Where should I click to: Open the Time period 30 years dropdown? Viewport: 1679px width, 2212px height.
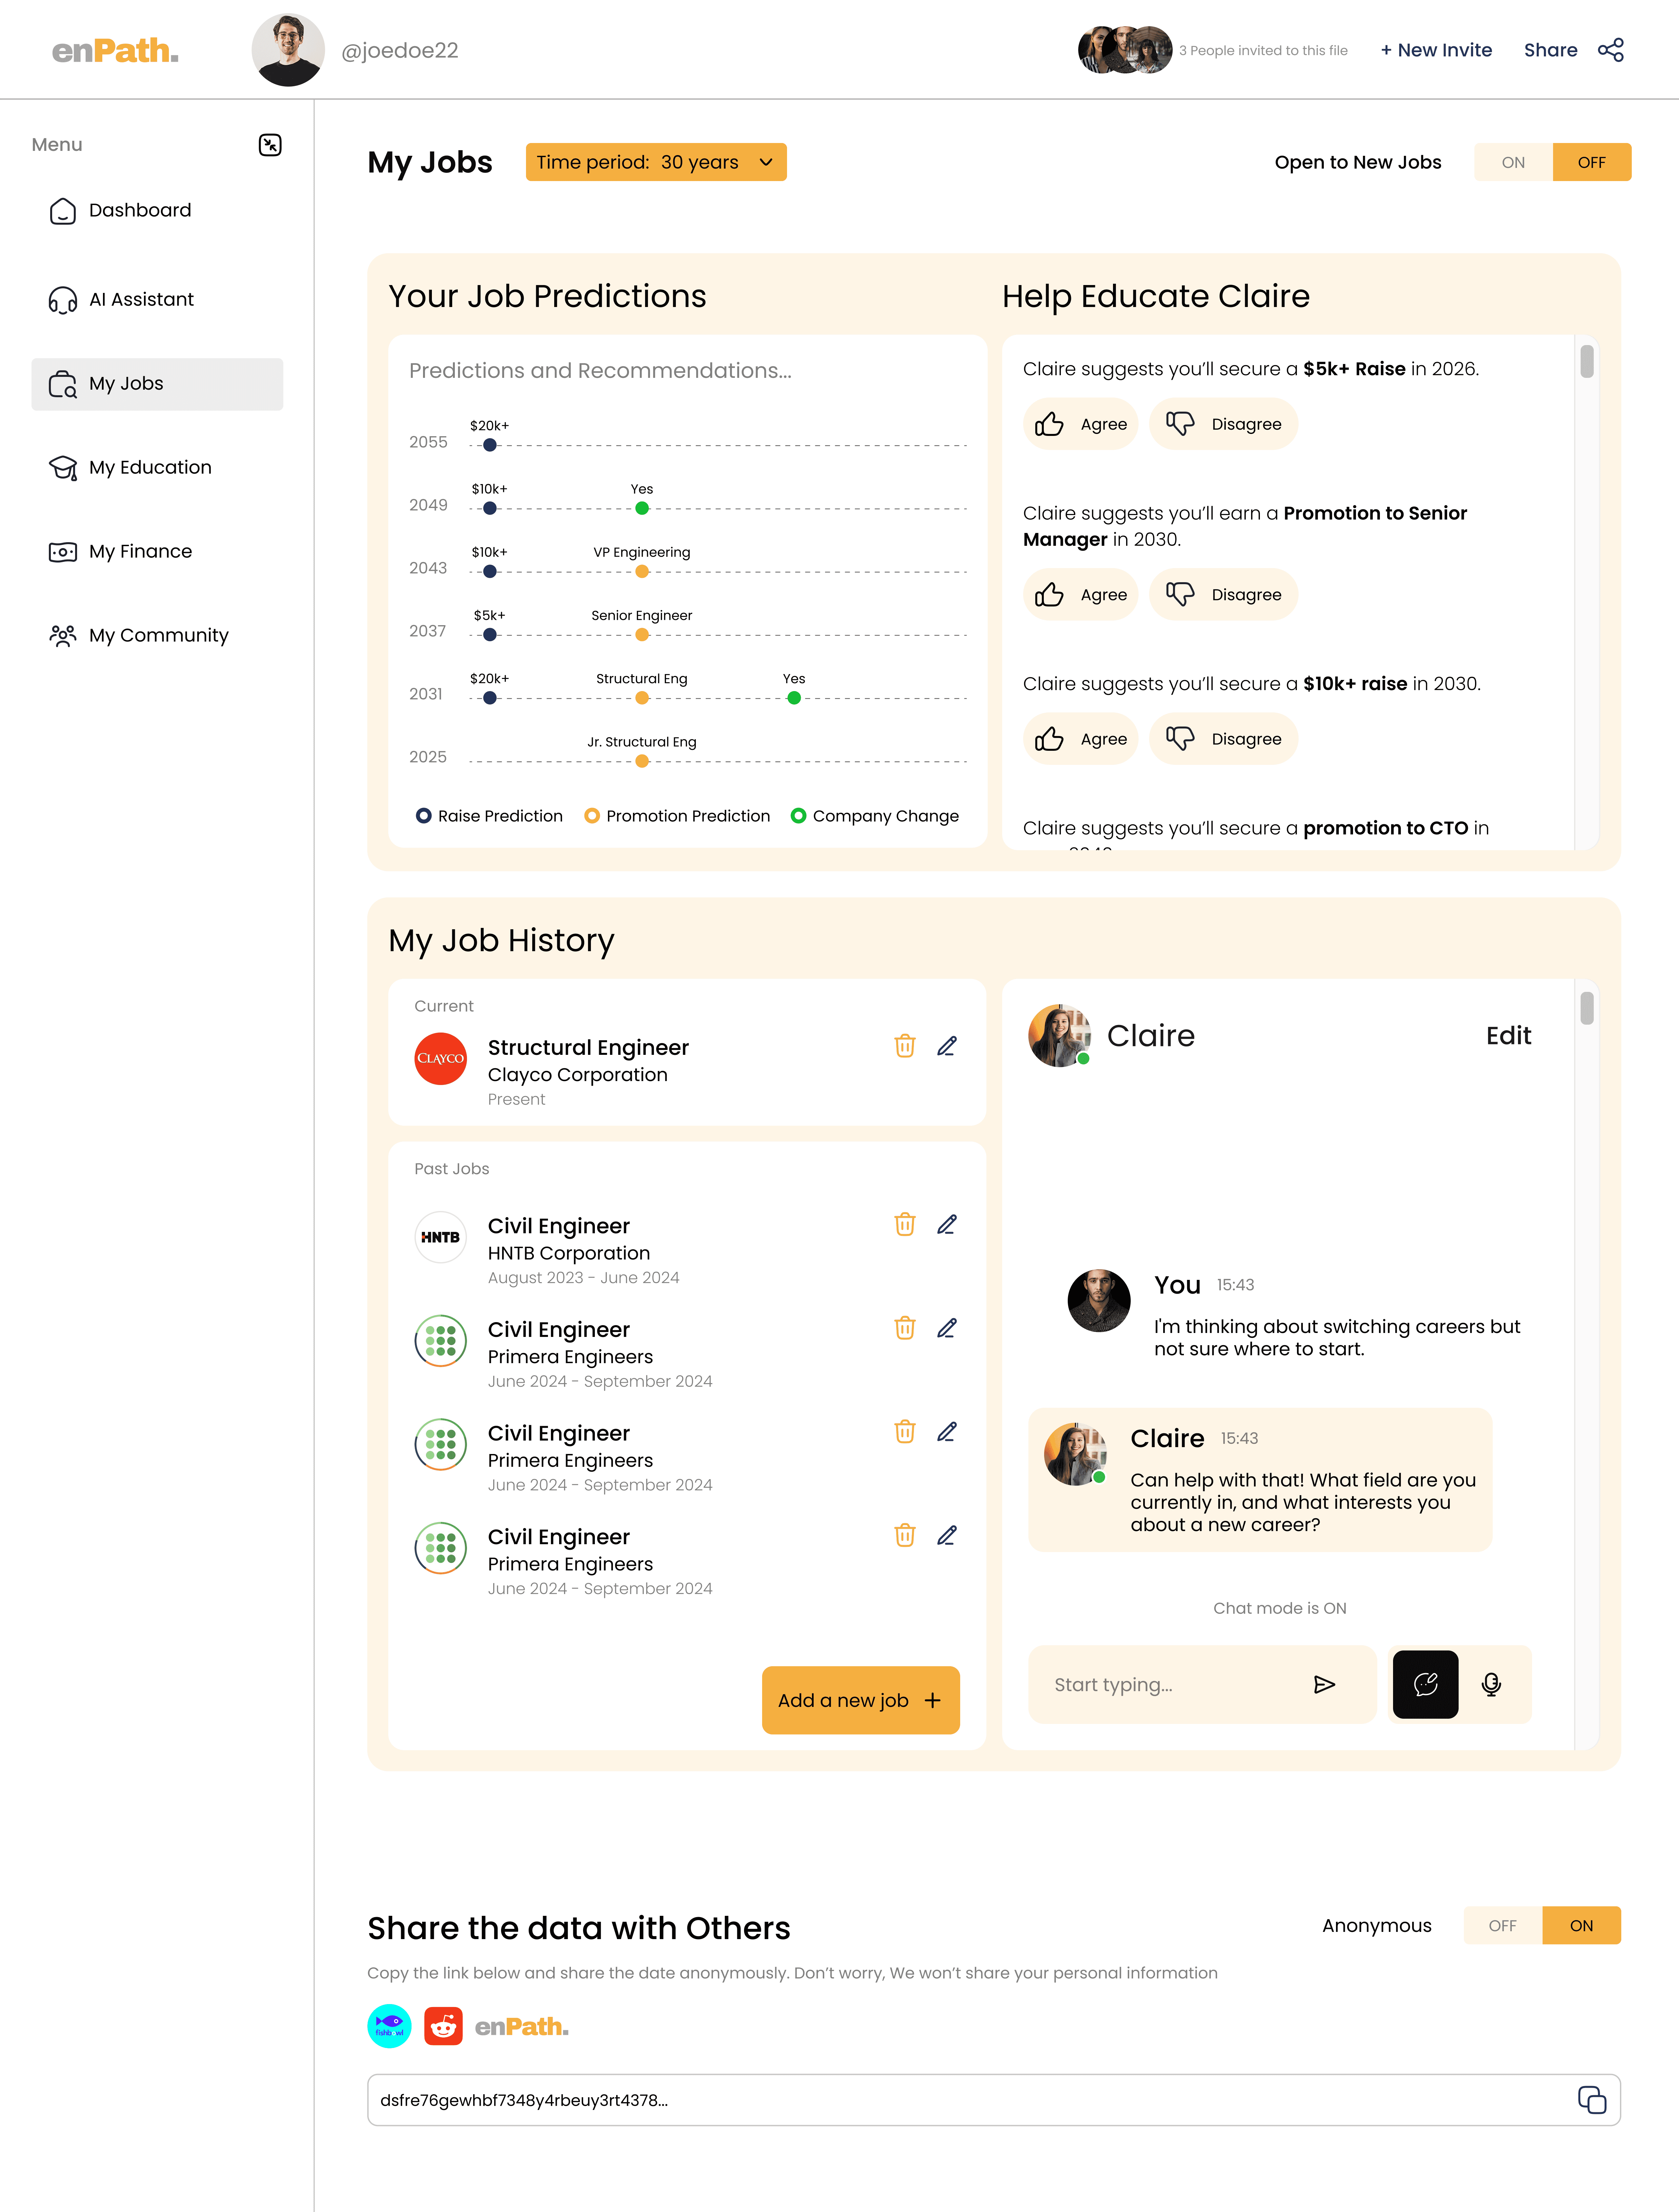pos(656,162)
